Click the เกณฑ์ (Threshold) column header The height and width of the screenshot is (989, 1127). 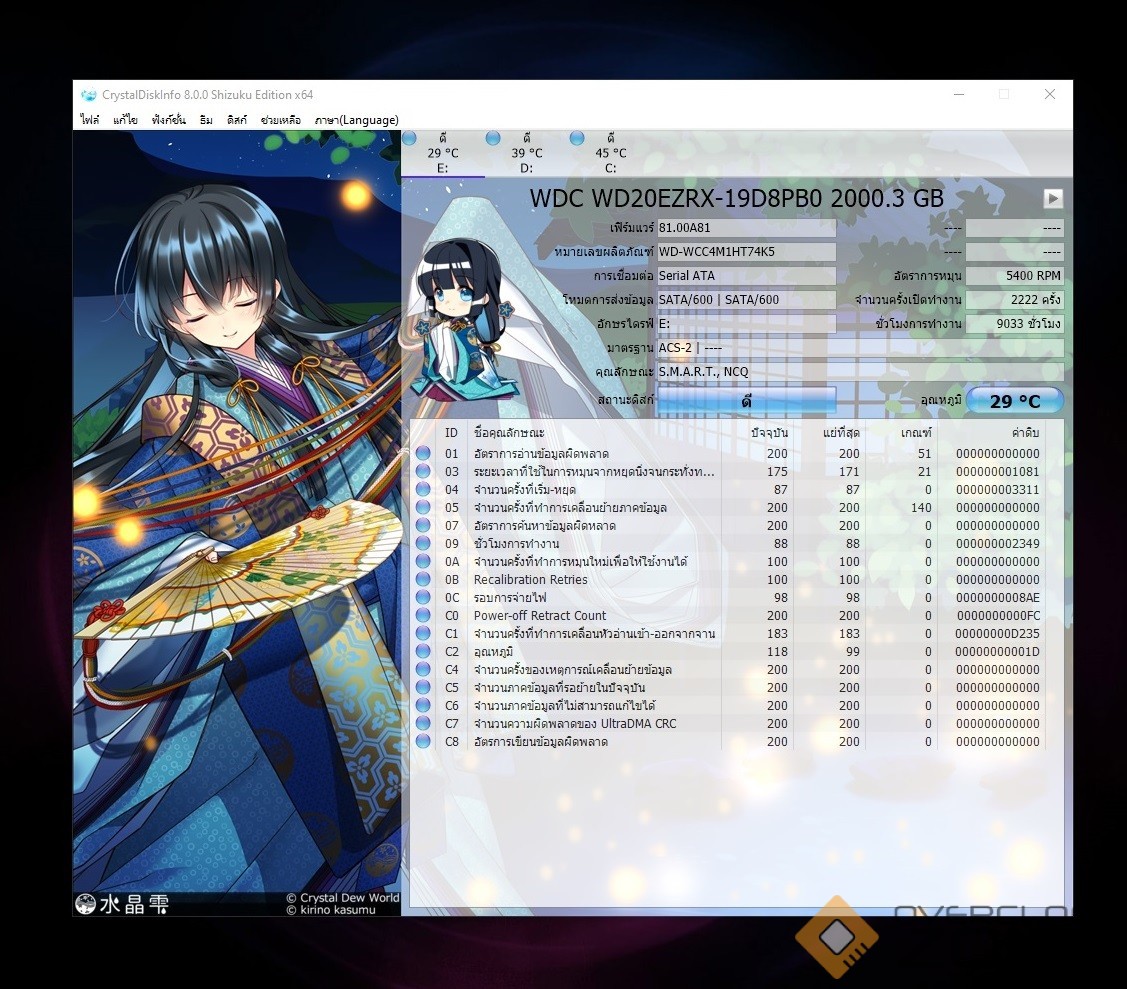(901, 433)
